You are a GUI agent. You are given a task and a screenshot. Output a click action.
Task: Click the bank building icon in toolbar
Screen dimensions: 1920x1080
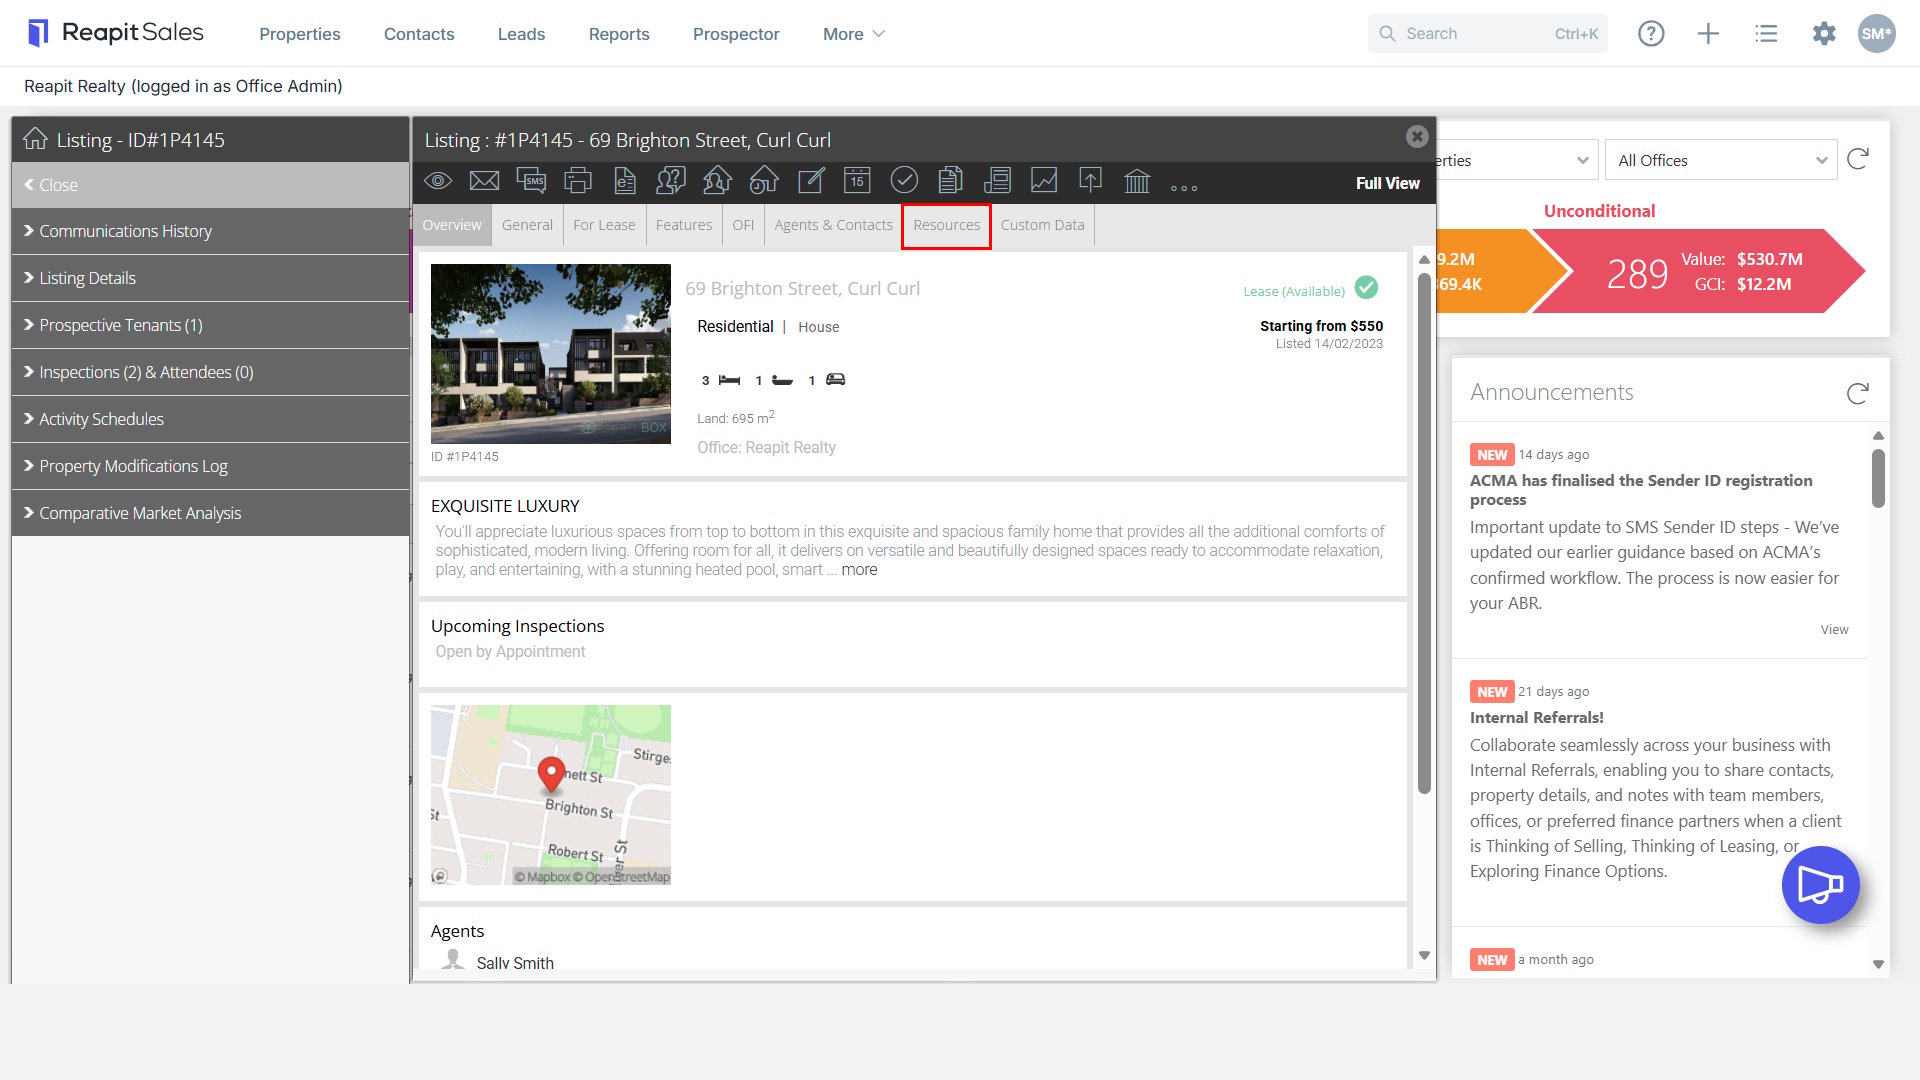point(1137,181)
